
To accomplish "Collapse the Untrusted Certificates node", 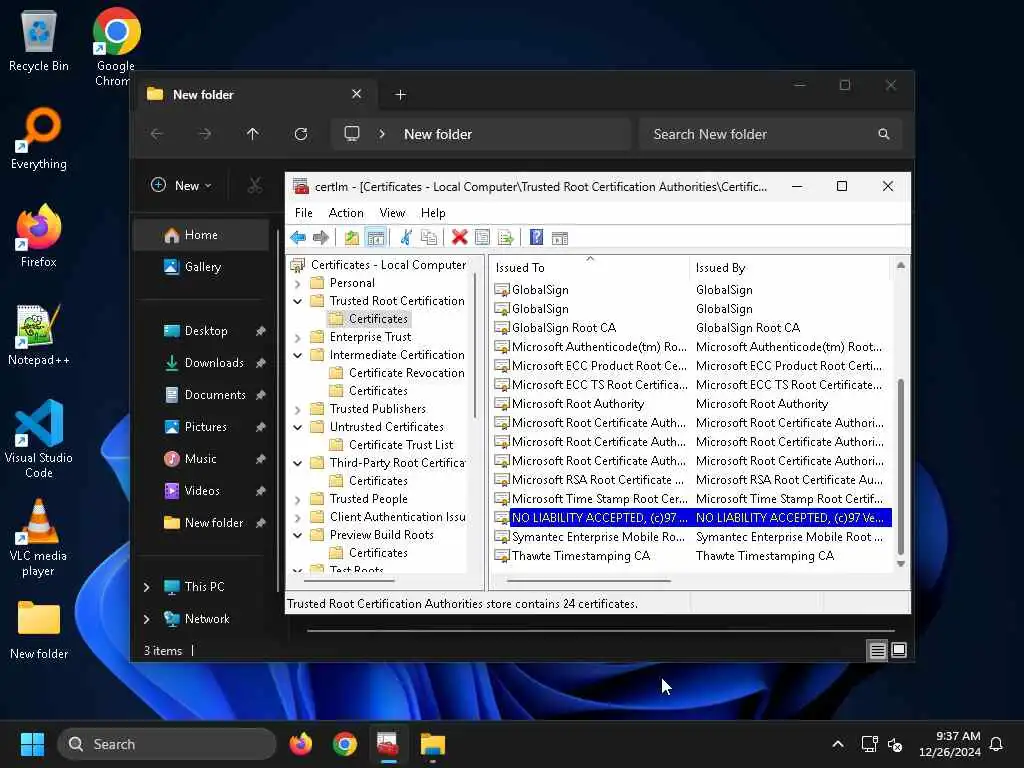I will point(298,427).
